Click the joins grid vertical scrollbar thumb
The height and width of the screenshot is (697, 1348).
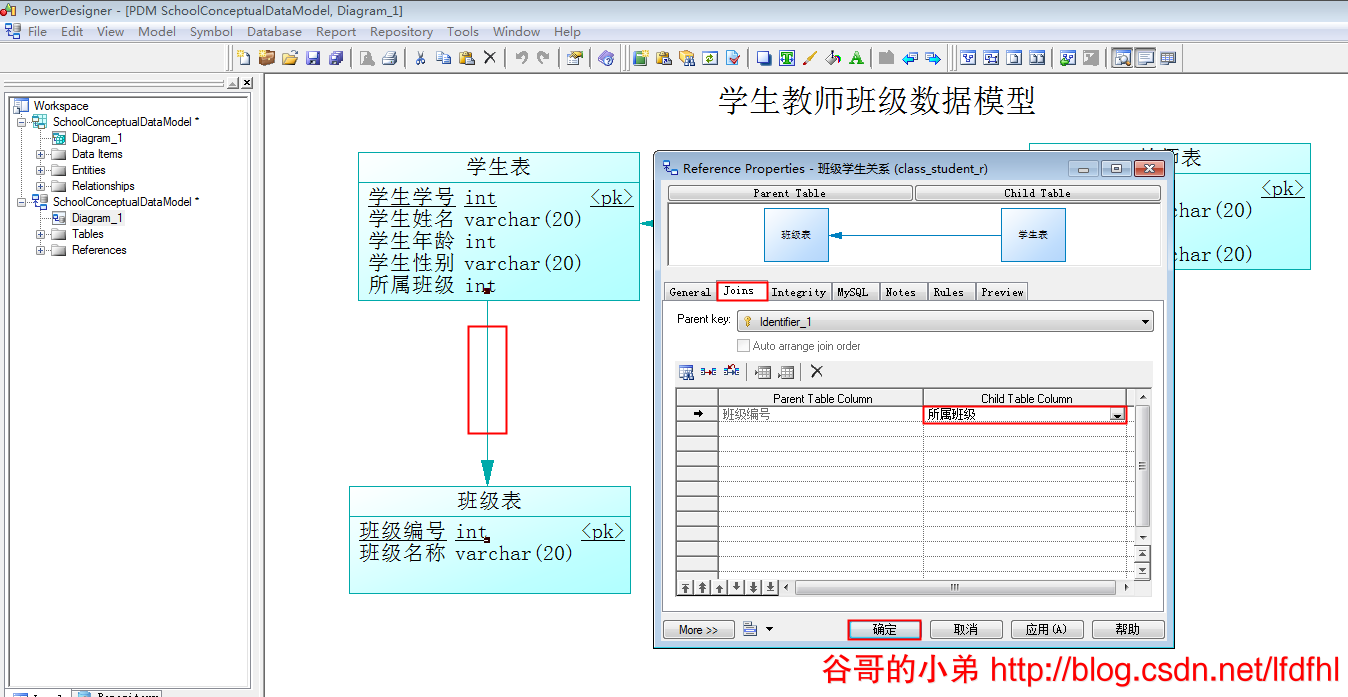click(x=1143, y=466)
